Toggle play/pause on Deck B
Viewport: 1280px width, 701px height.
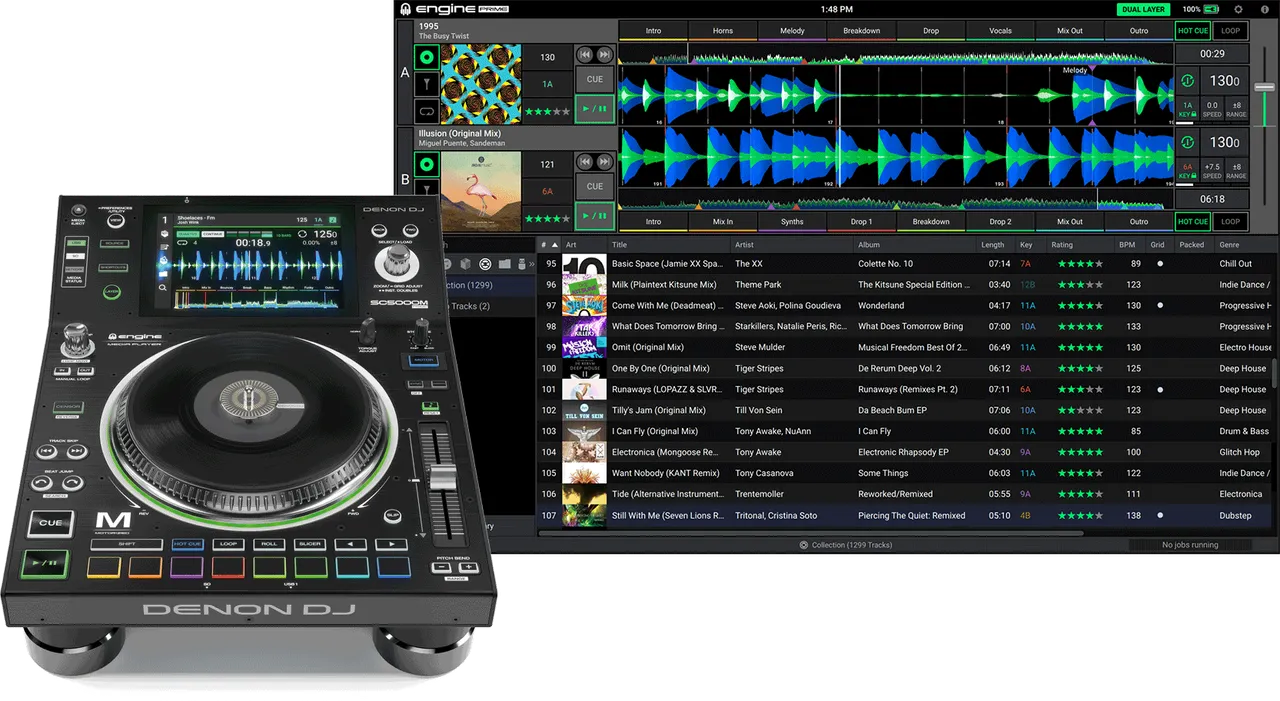594,215
